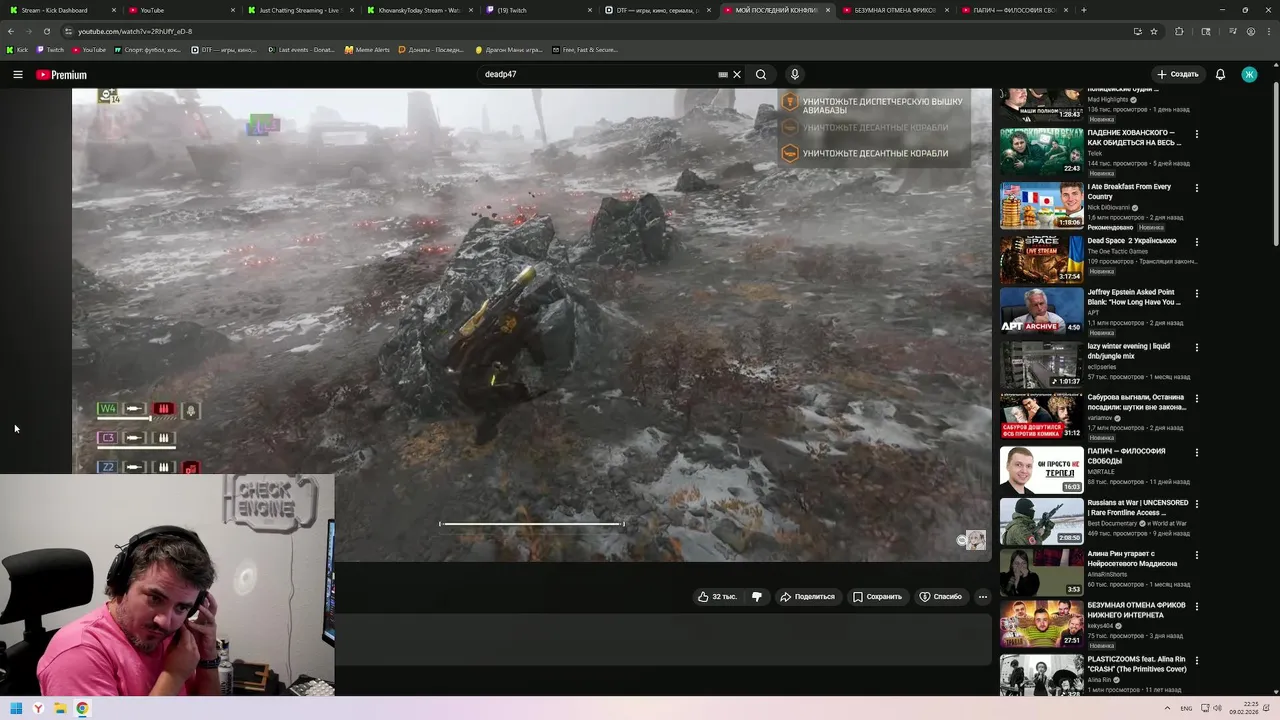This screenshot has width=1280, height=720.
Task: Open ПАДЕНИЕ ХОВАНСКОГО video thumbnail
Action: [1041, 151]
